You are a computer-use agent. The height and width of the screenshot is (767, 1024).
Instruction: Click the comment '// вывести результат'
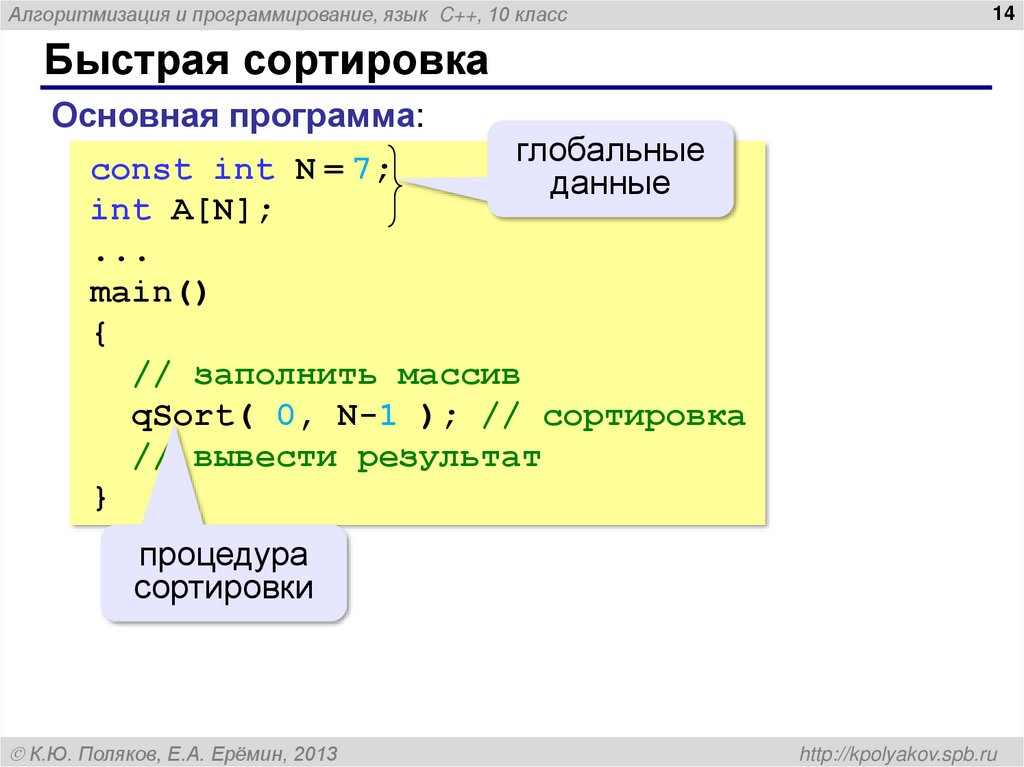pos(338,456)
